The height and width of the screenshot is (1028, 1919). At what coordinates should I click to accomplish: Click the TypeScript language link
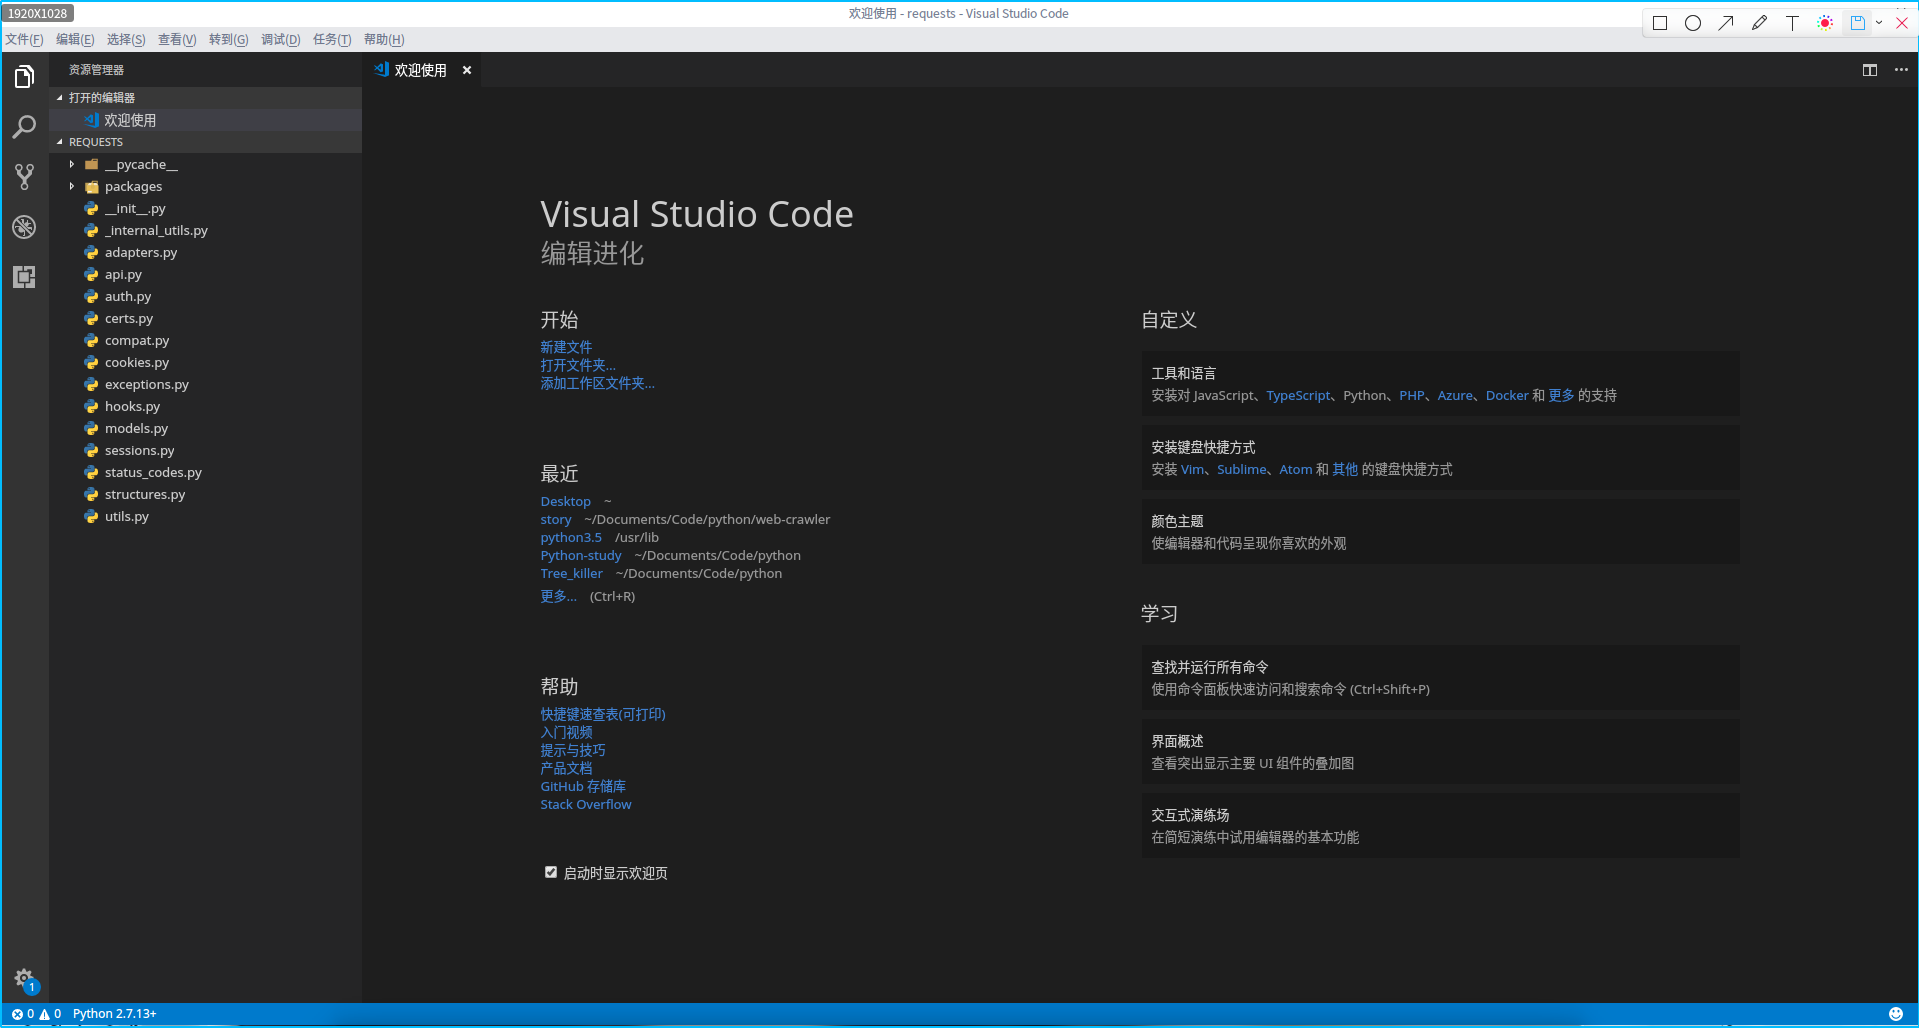click(x=1298, y=395)
